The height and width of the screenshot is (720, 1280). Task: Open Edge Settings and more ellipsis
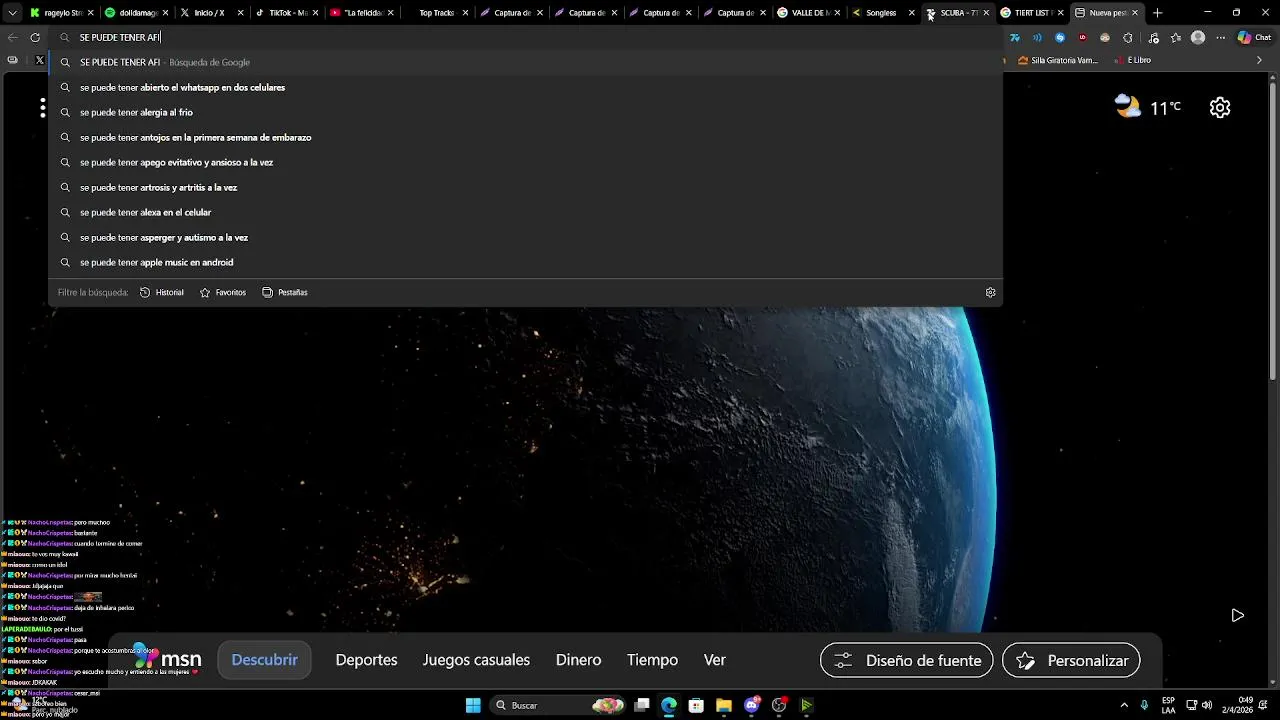coord(1219,38)
